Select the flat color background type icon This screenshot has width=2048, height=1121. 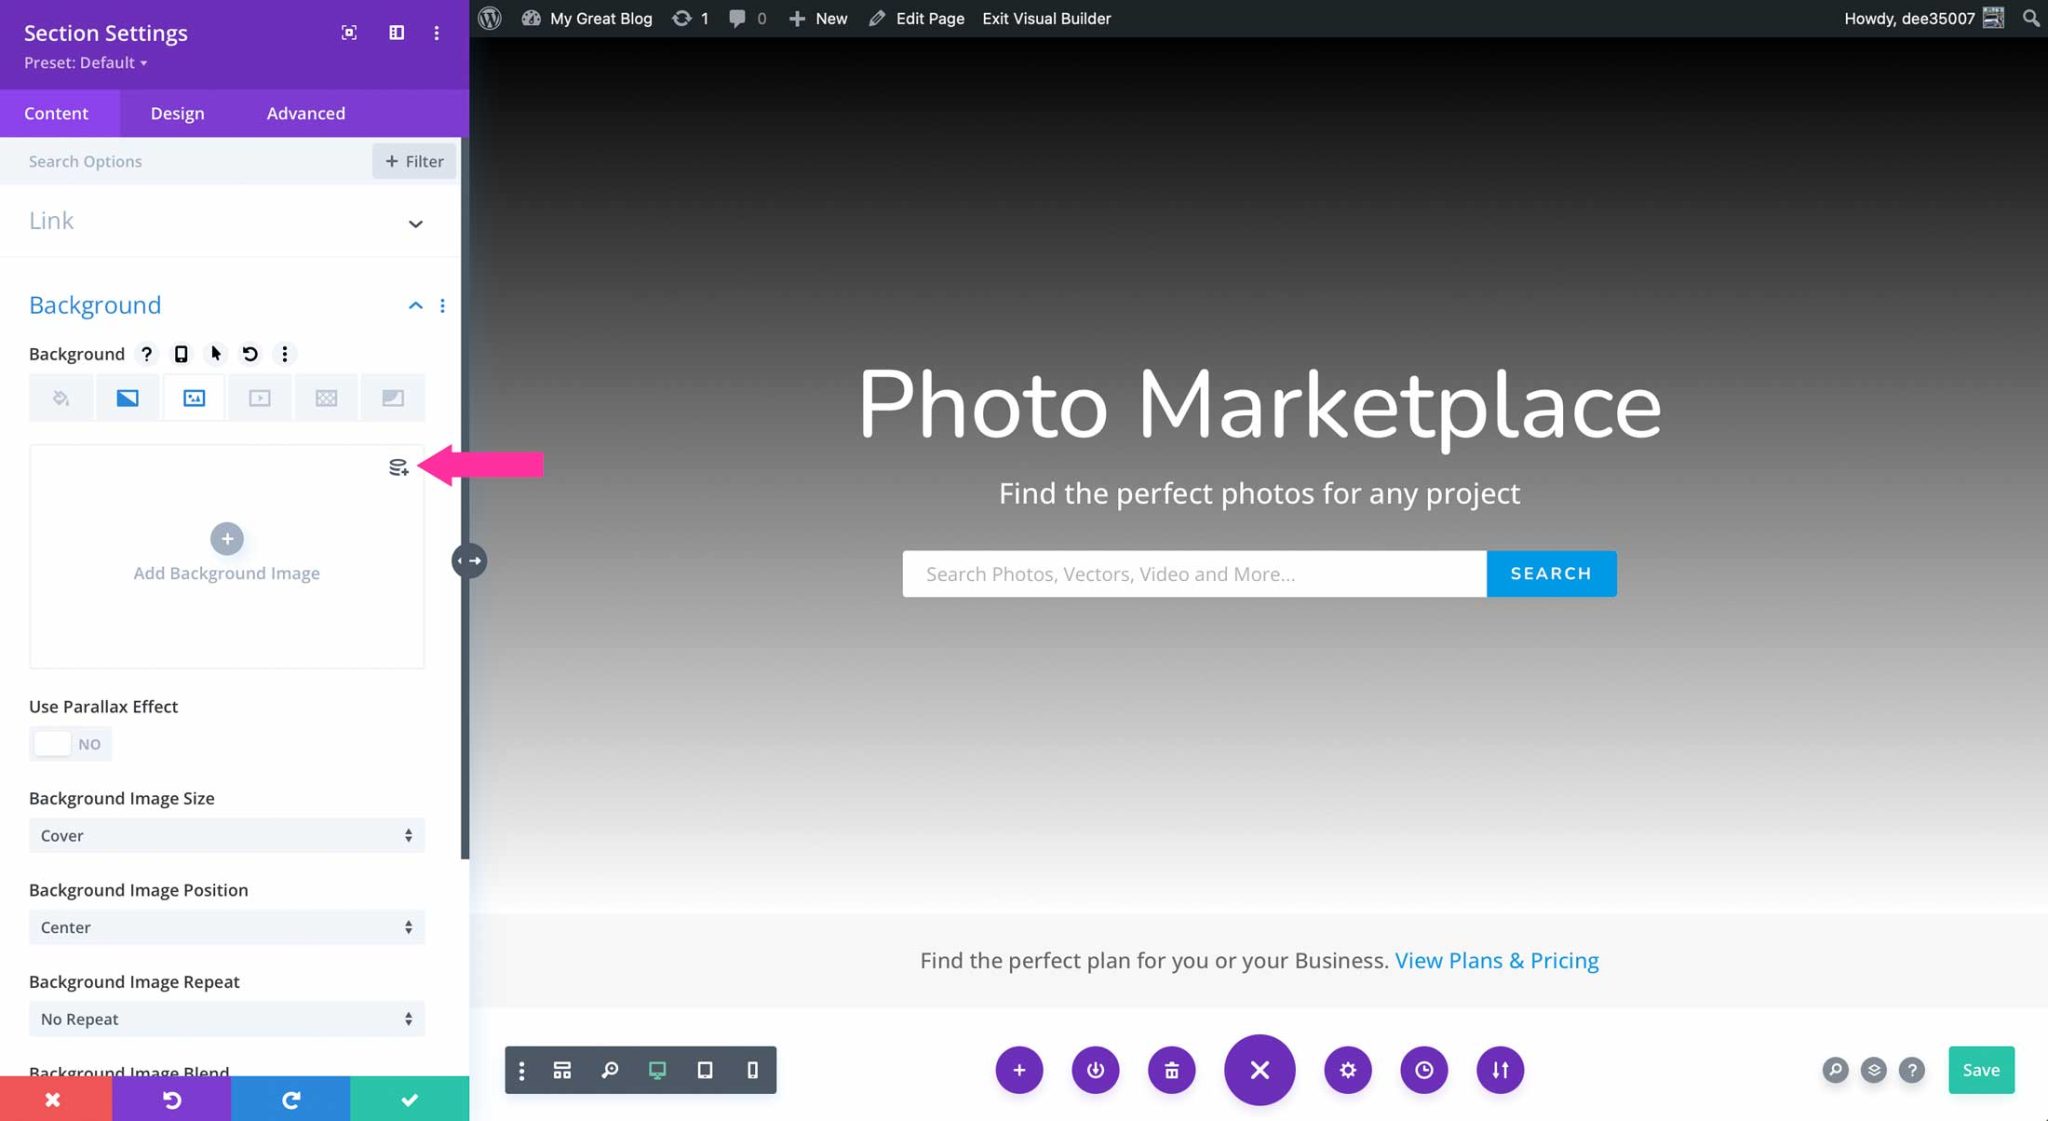(x=61, y=398)
